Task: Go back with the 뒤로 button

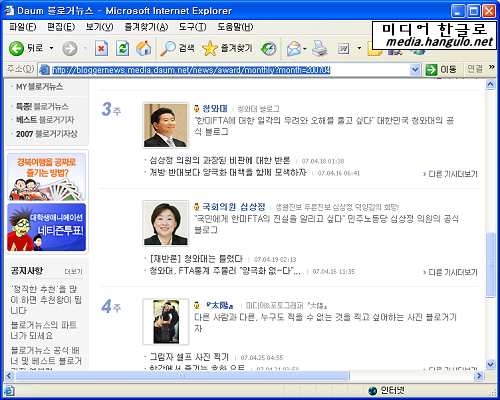Action: 26,49
